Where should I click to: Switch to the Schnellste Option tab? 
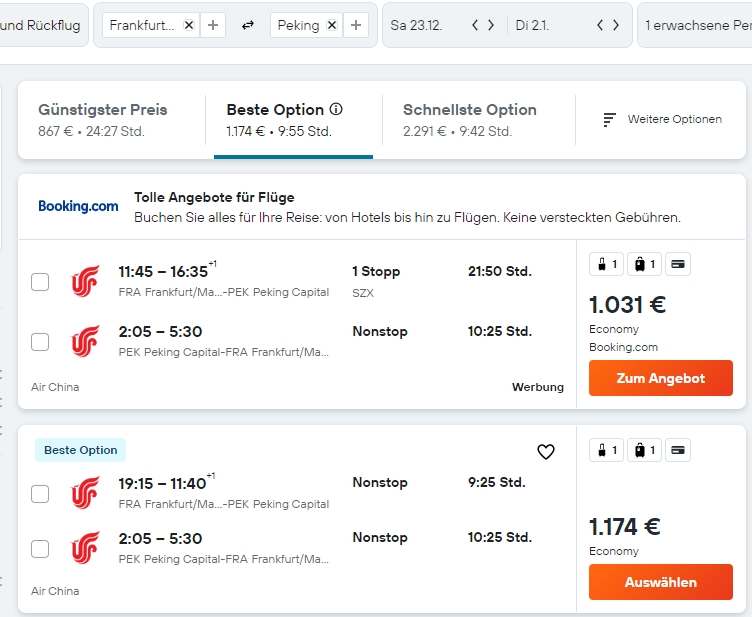point(470,119)
